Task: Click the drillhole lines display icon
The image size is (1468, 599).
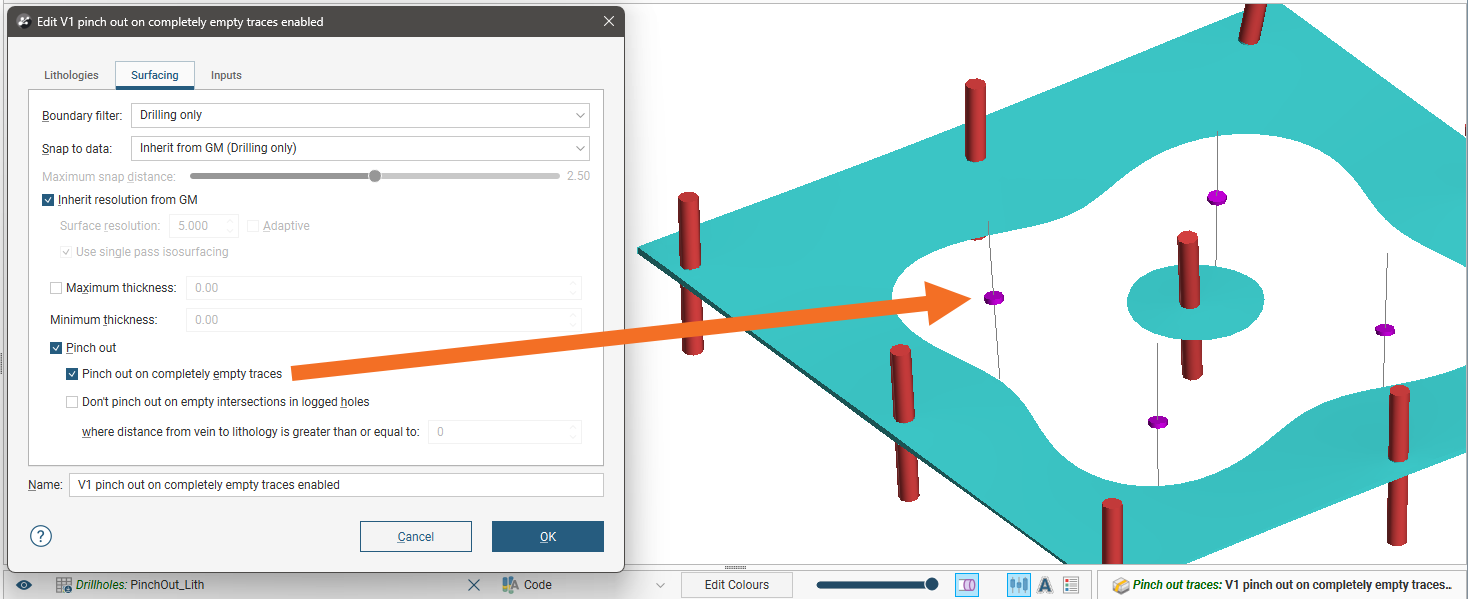Action: (1019, 585)
